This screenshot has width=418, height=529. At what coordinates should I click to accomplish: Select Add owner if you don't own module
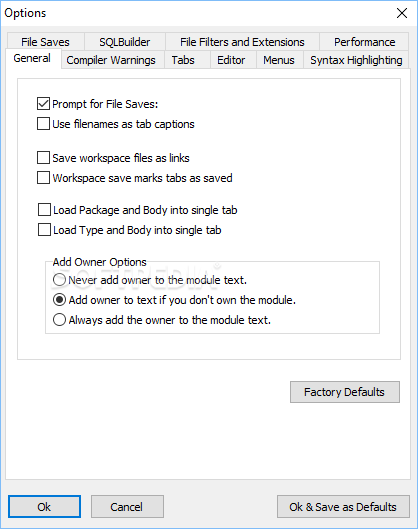tap(59, 300)
